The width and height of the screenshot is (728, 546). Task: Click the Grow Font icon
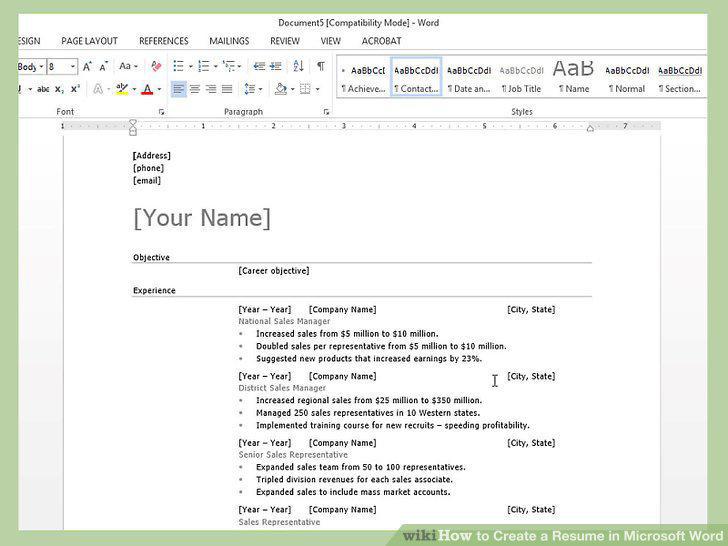87,66
